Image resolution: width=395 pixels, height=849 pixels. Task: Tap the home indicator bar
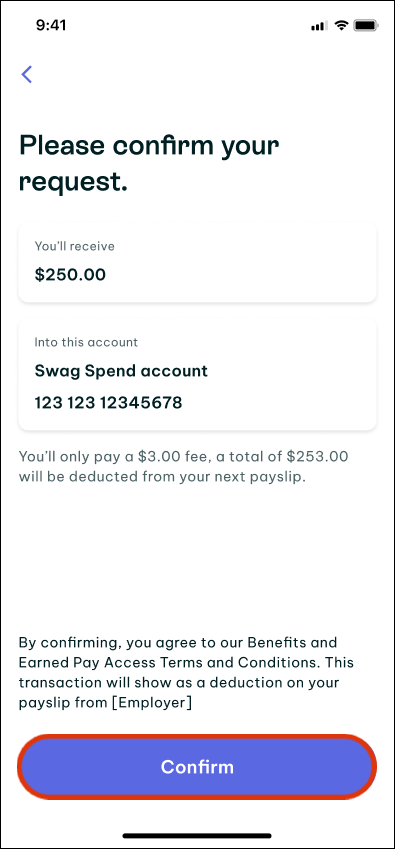pyautogui.click(x=197, y=835)
